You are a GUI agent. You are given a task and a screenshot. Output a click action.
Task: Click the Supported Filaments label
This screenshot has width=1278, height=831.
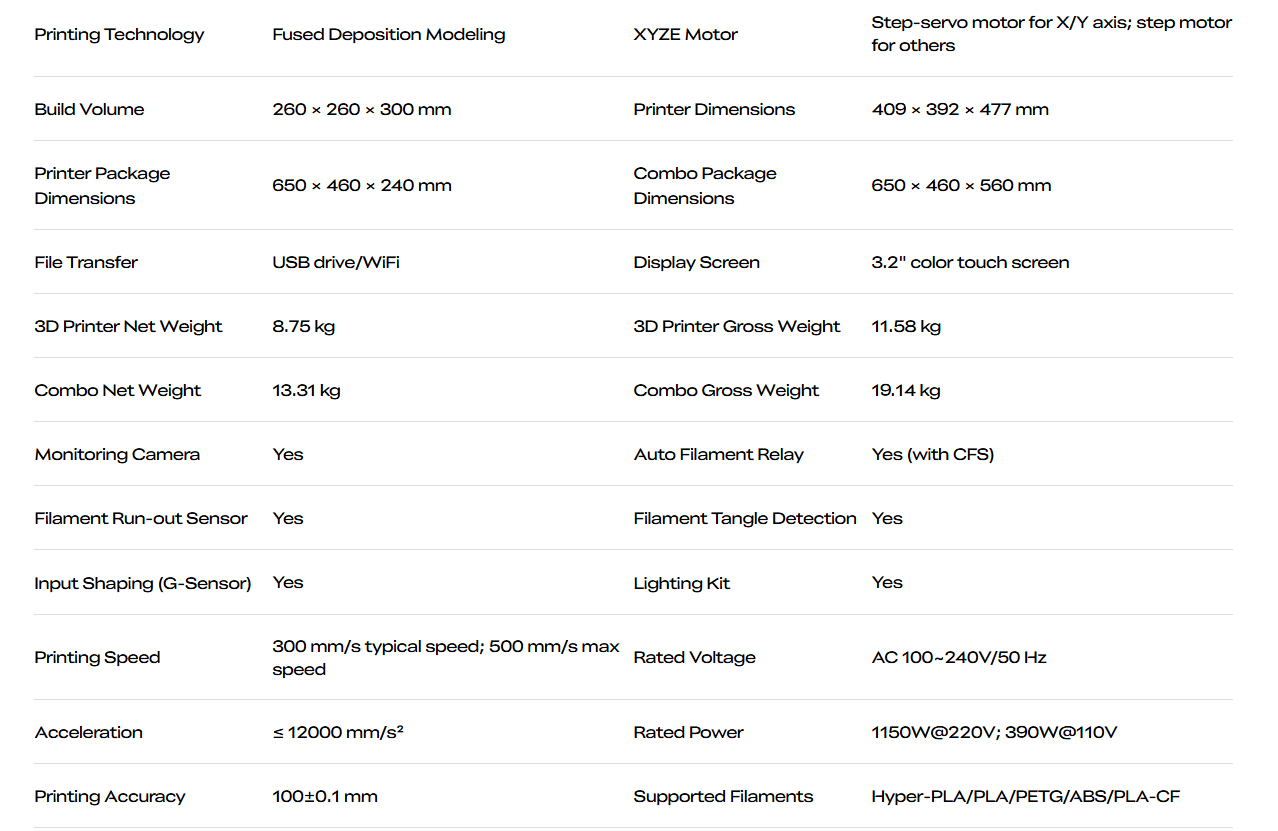tap(723, 797)
